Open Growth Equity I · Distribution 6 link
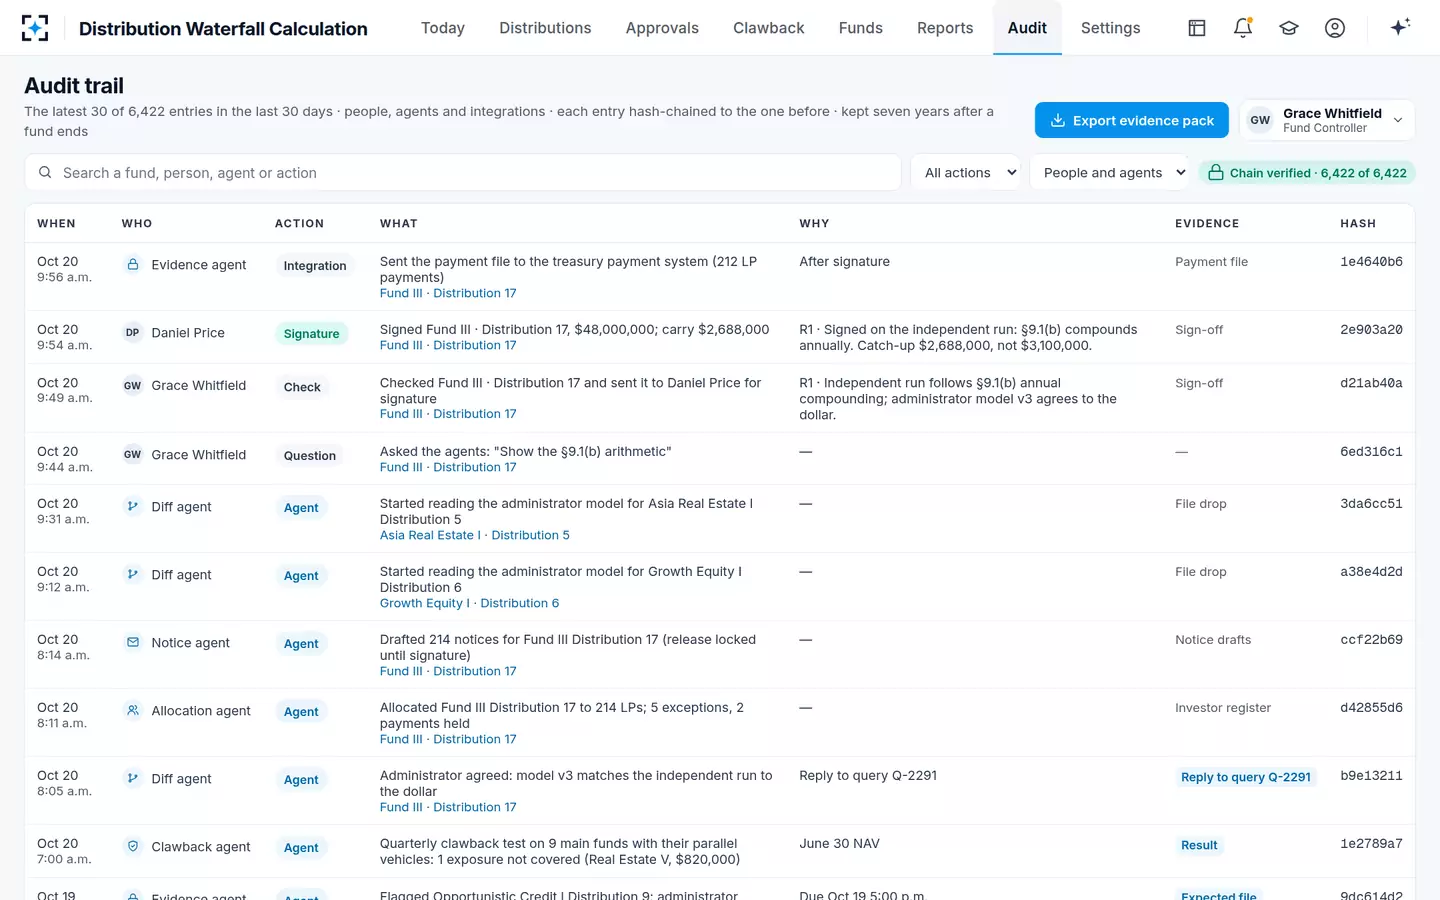 pyautogui.click(x=469, y=603)
